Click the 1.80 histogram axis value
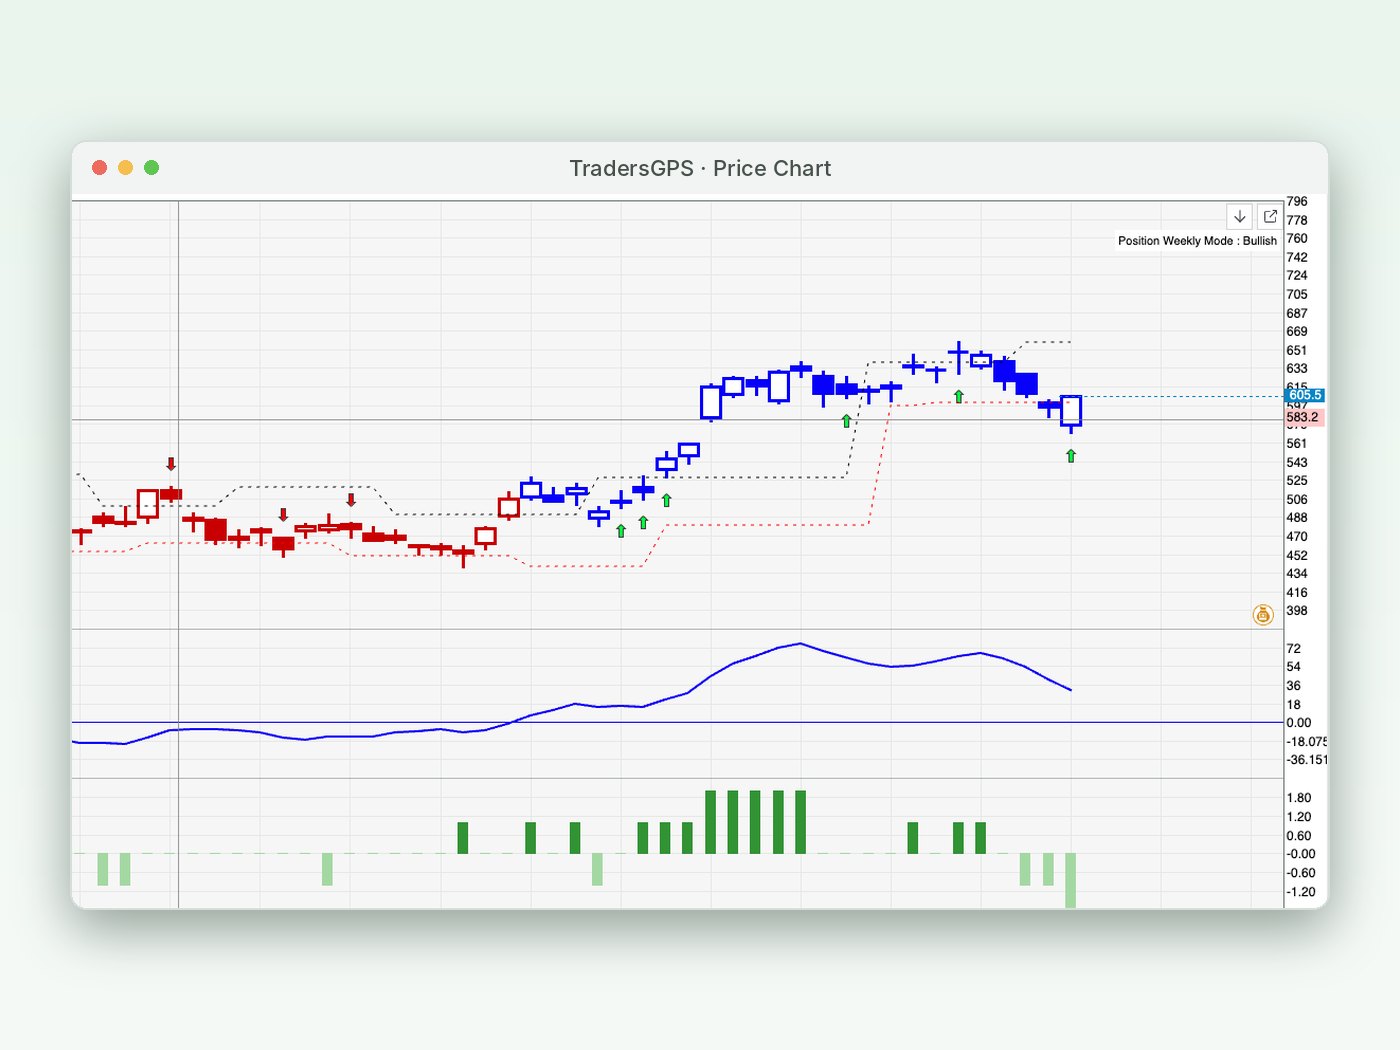1400x1050 pixels. point(1299,798)
